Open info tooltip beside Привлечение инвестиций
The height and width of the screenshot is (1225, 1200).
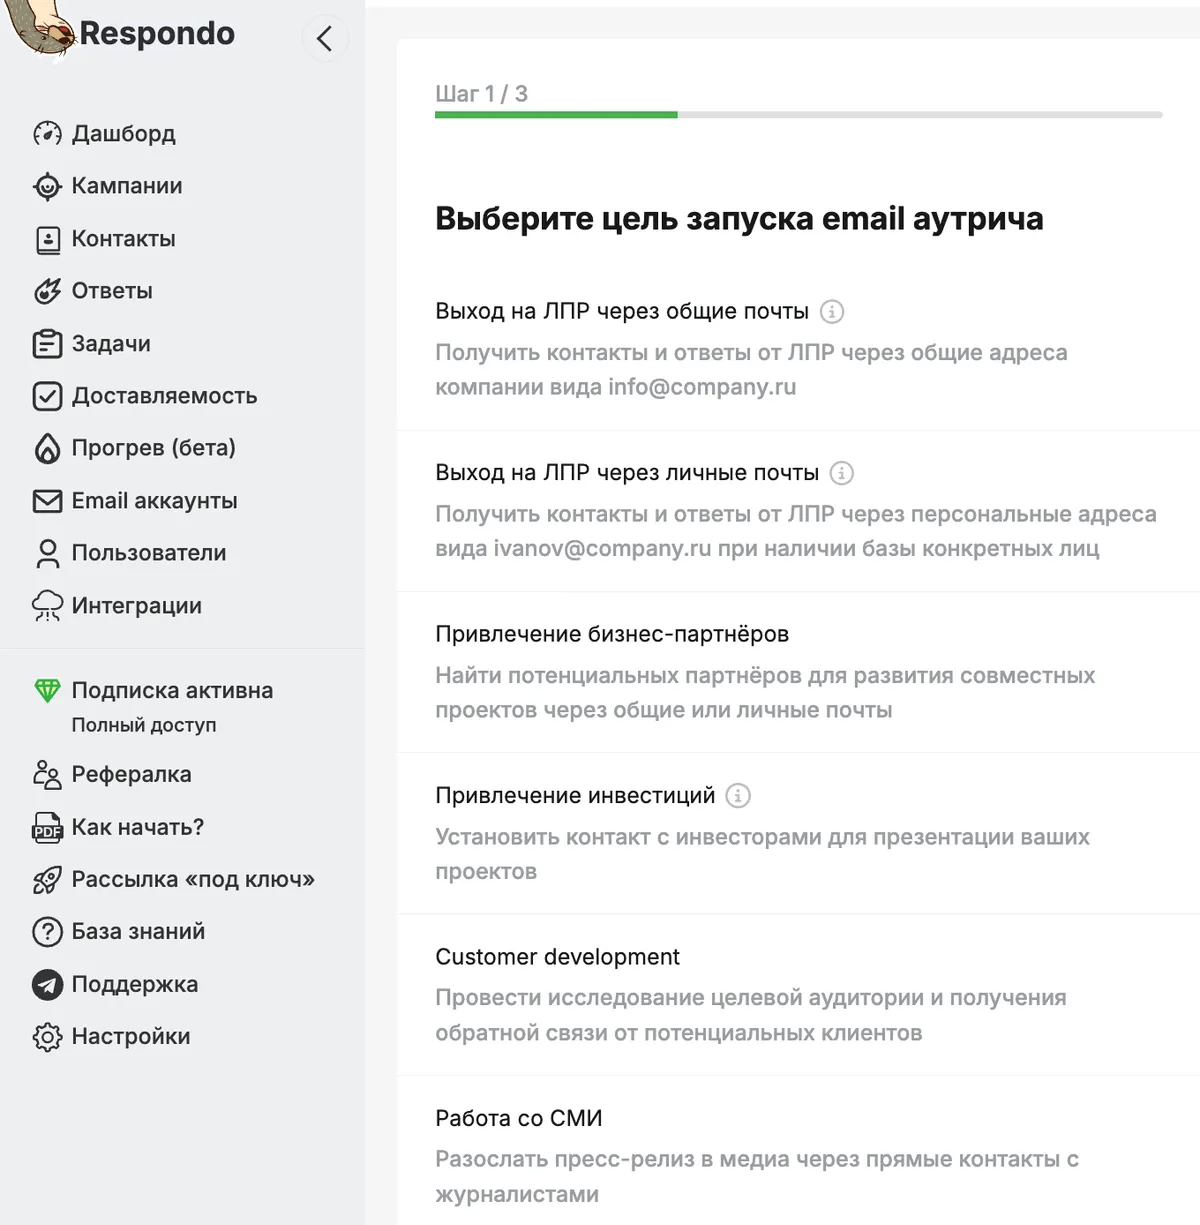click(738, 796)
